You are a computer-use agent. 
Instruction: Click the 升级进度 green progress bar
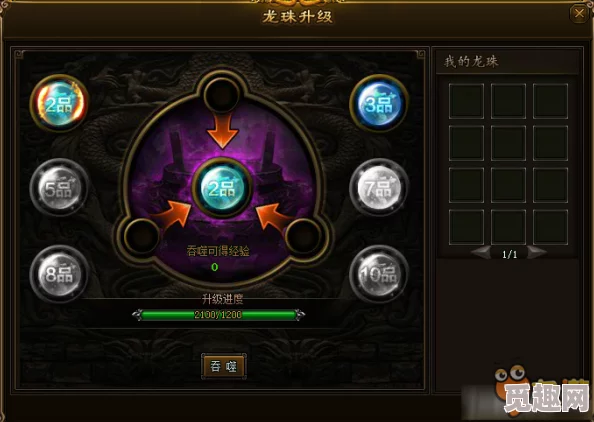[219, 314]
